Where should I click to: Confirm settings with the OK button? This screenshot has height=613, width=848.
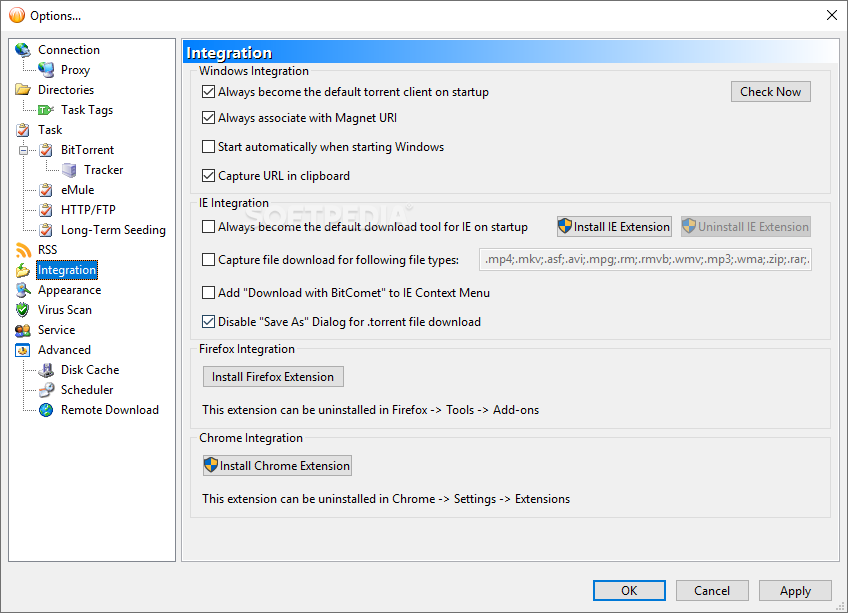(630, 591)
